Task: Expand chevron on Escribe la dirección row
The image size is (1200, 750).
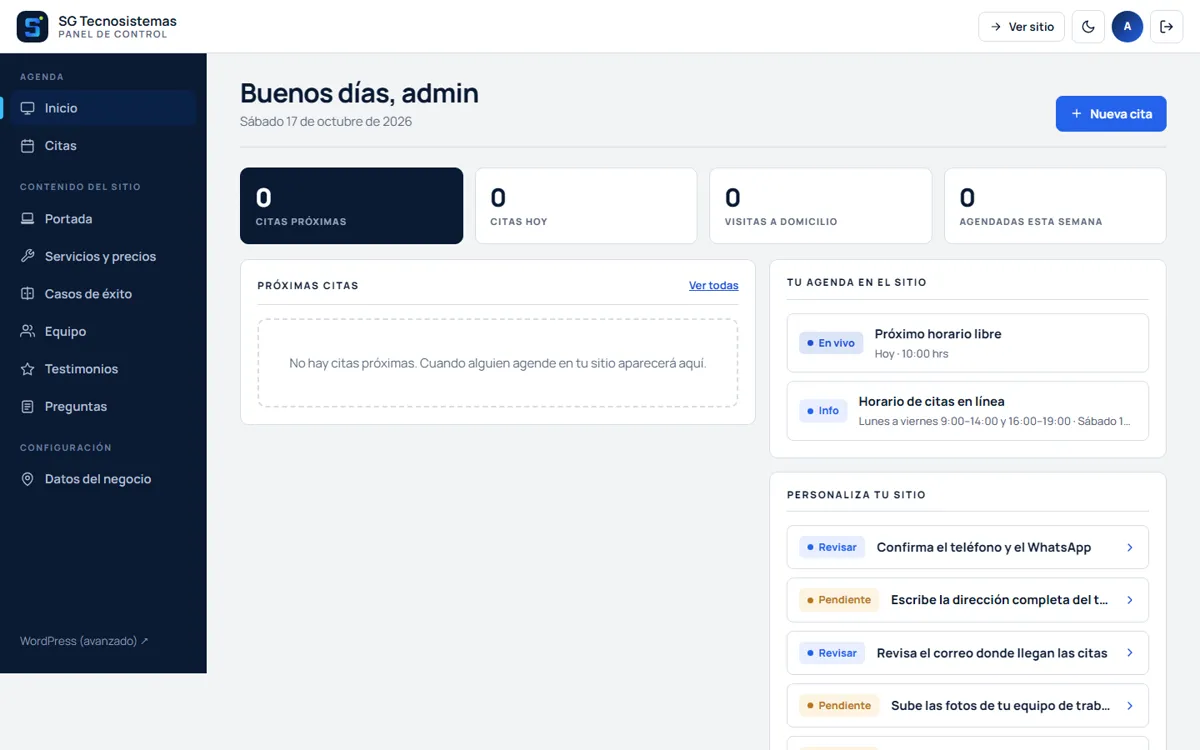Action: pyautogui.click(x=1130, y=600)
